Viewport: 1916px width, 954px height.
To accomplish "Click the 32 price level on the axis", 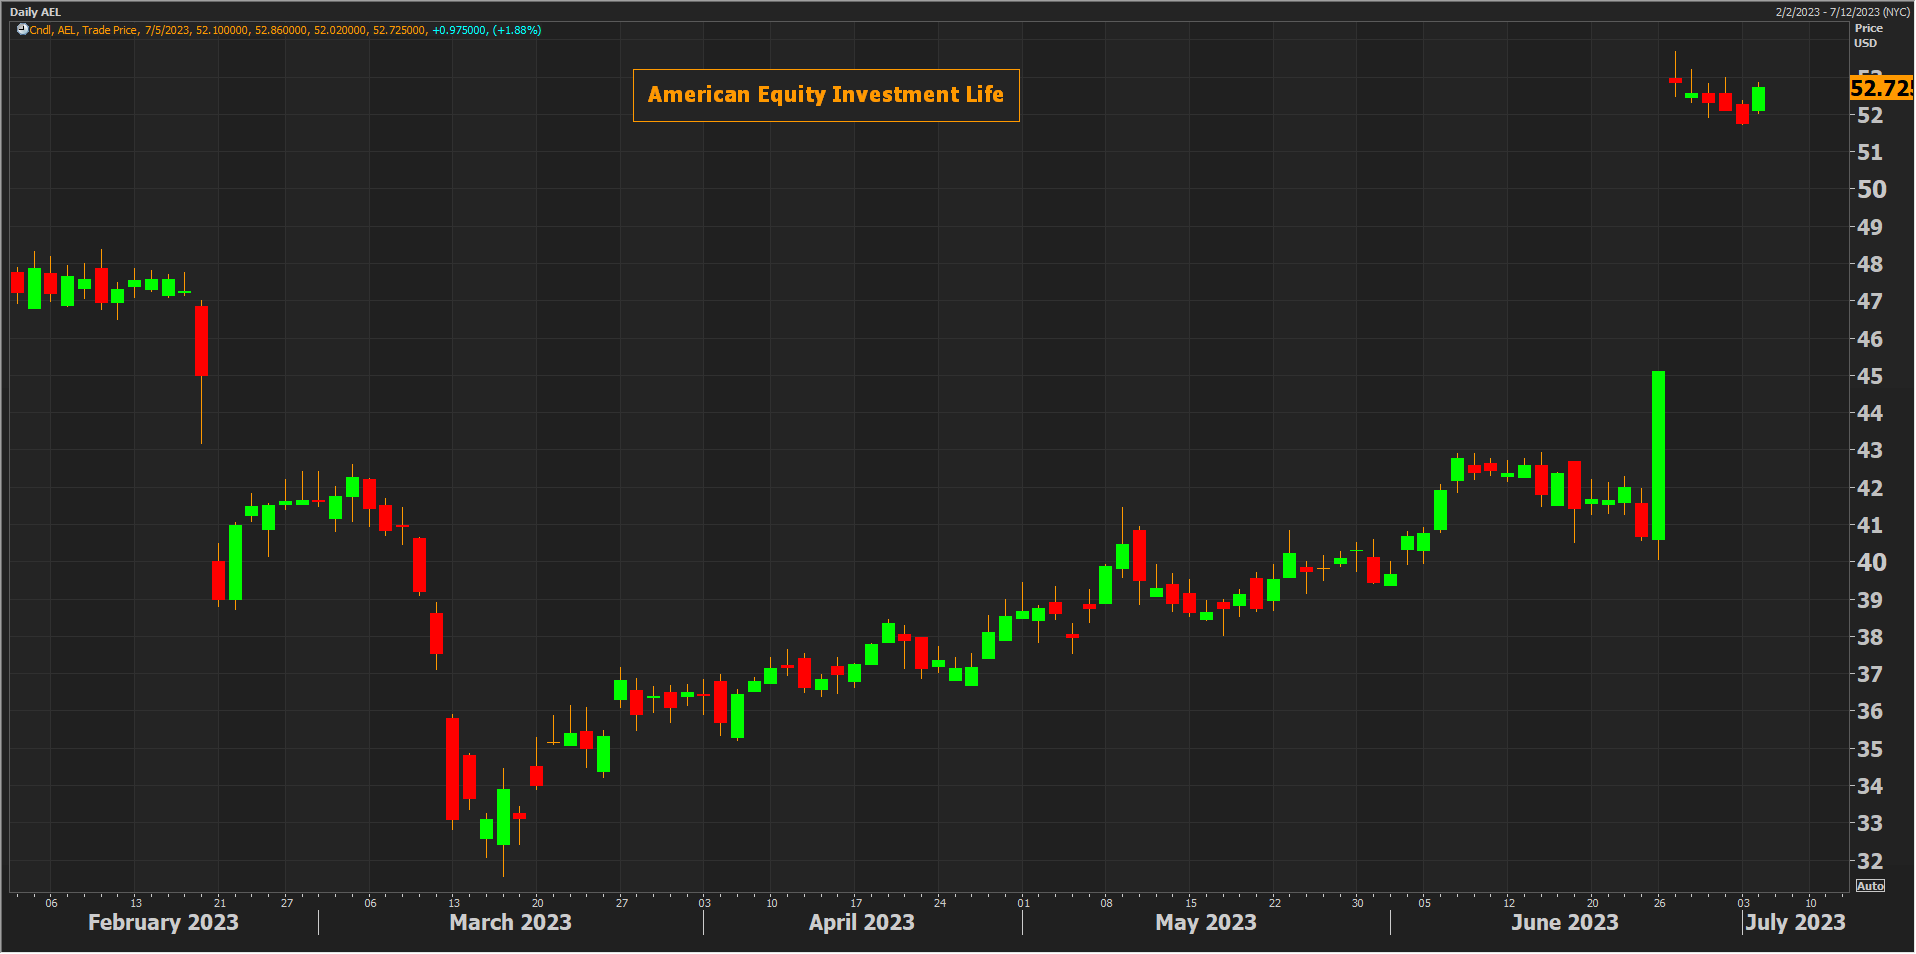I will [x=1870, y=861].
